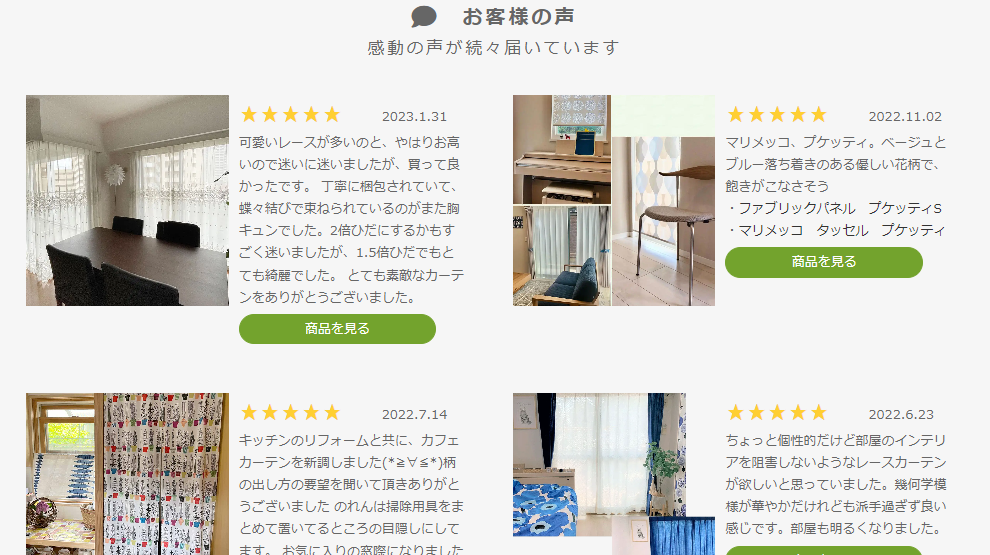The image size is (990, 555).
Task: Click the speech bubble icon beside お客様の声
Action: [x=424, y=16]
